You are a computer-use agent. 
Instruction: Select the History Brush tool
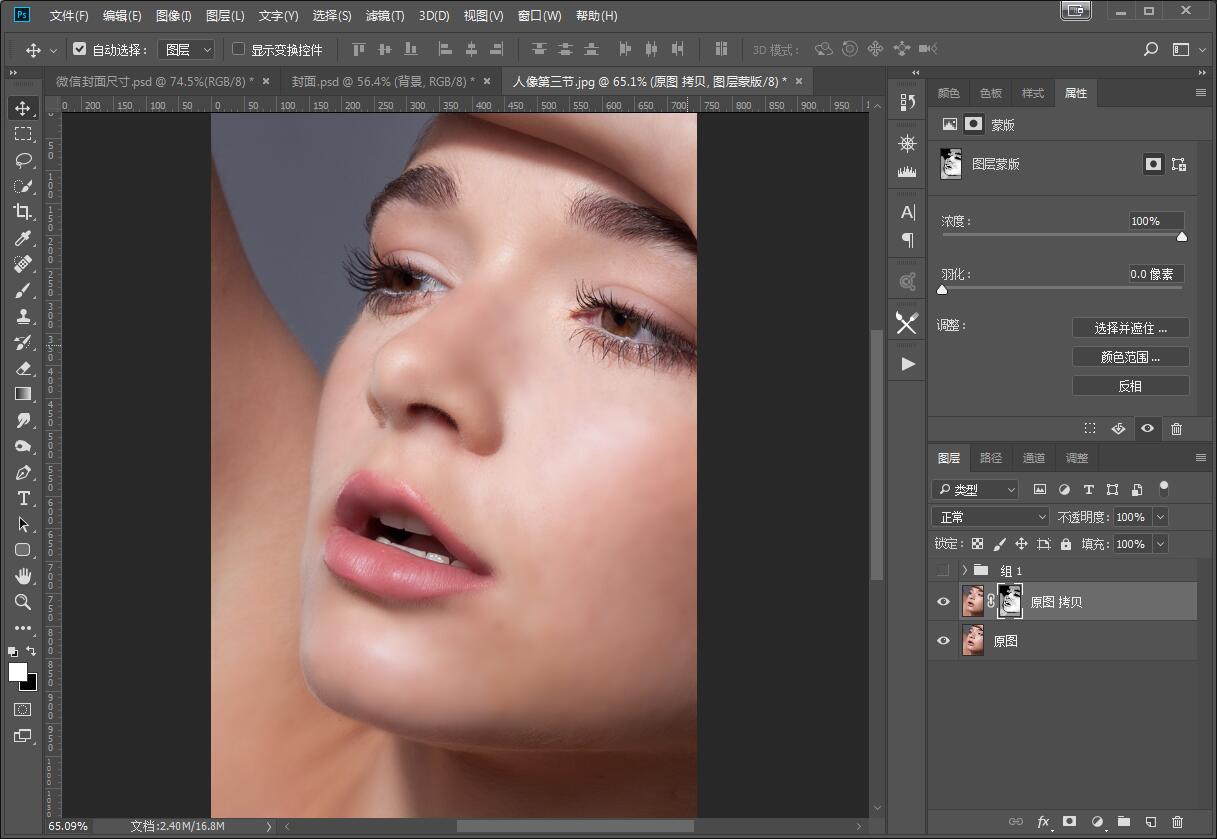point(23,342)
